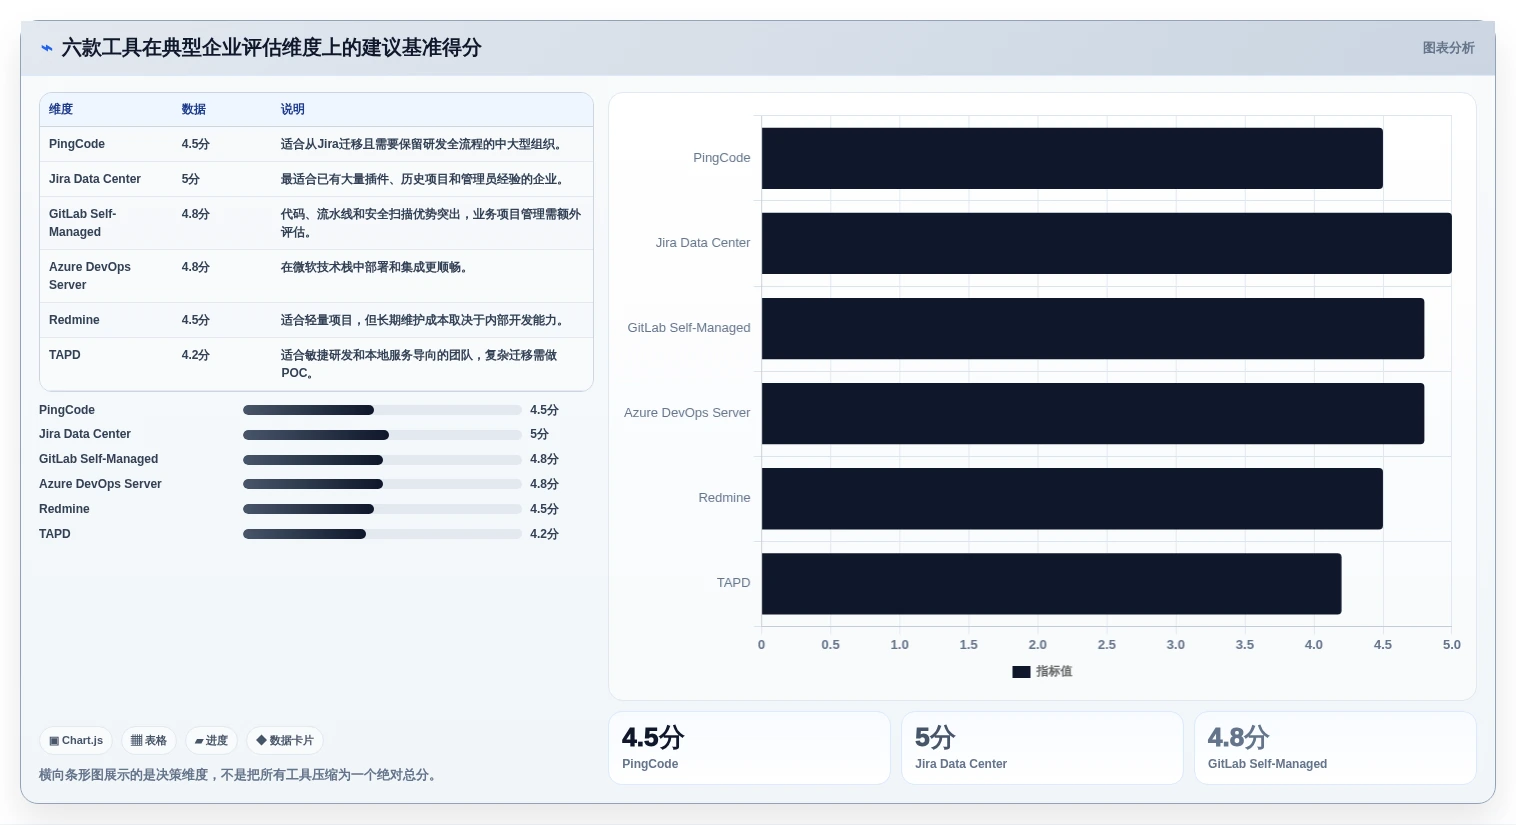
Task: Select the Azure DevOps Server table cell
Action: tap(90, 276)
